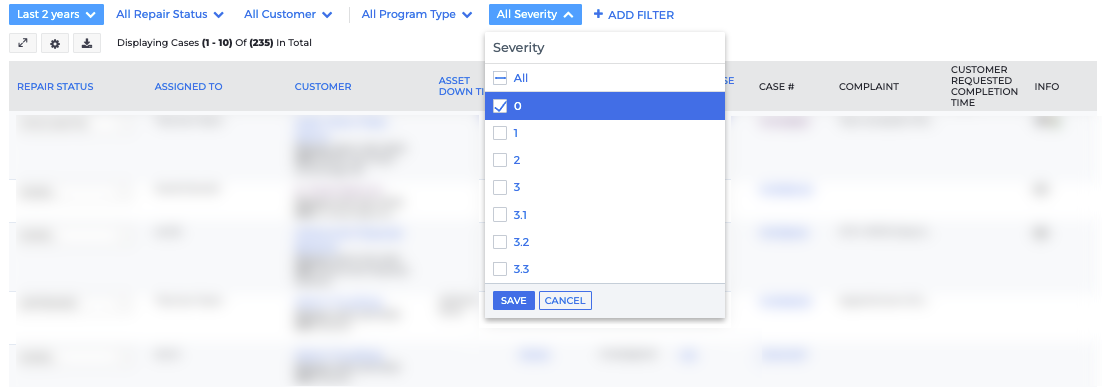Open the gear settings icon
Image resolution: width=1102 pixels, height=387 pixels.
[55, 43]
